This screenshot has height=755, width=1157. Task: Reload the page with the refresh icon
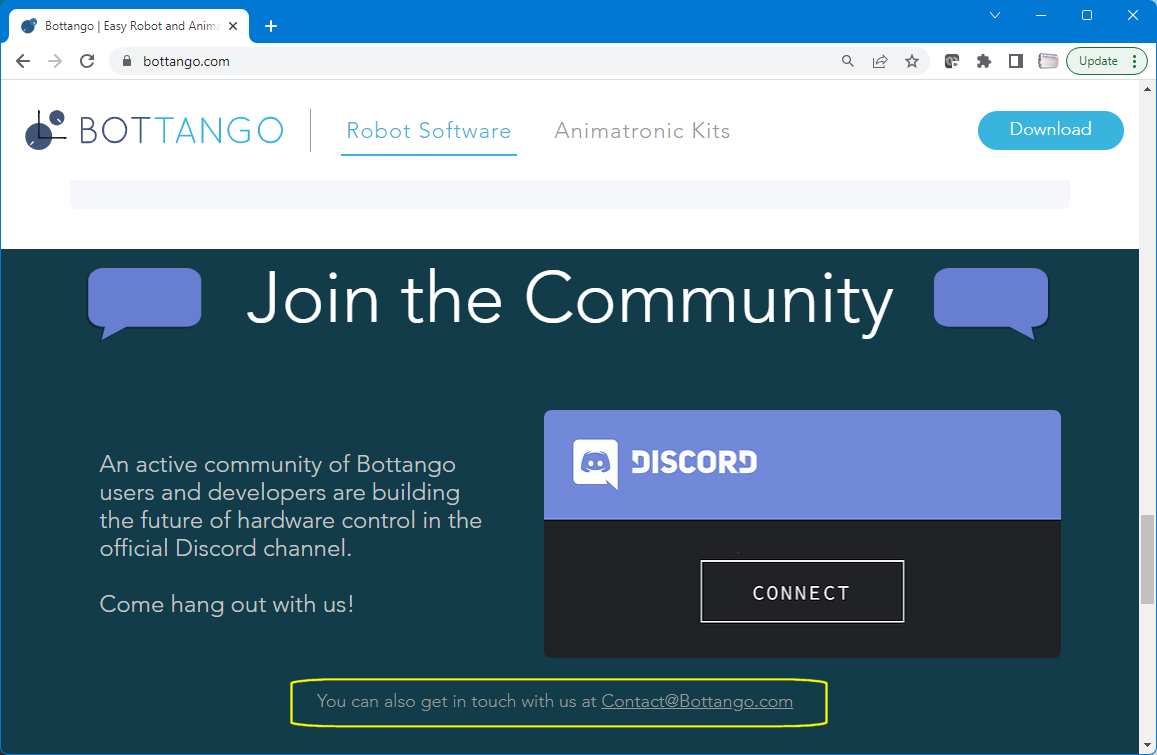coord(87,61)
